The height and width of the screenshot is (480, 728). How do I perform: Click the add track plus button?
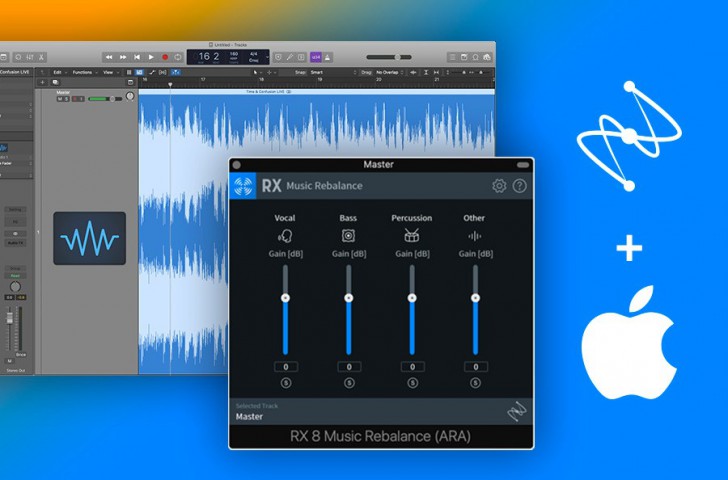[x=42, y=82]
